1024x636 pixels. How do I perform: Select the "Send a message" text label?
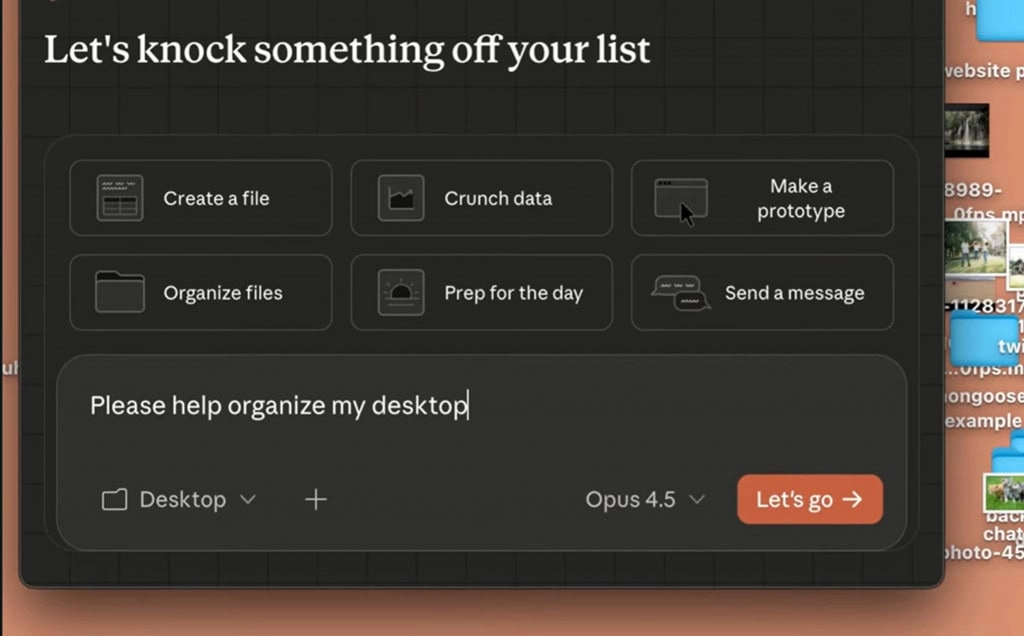tap(794, 293)
